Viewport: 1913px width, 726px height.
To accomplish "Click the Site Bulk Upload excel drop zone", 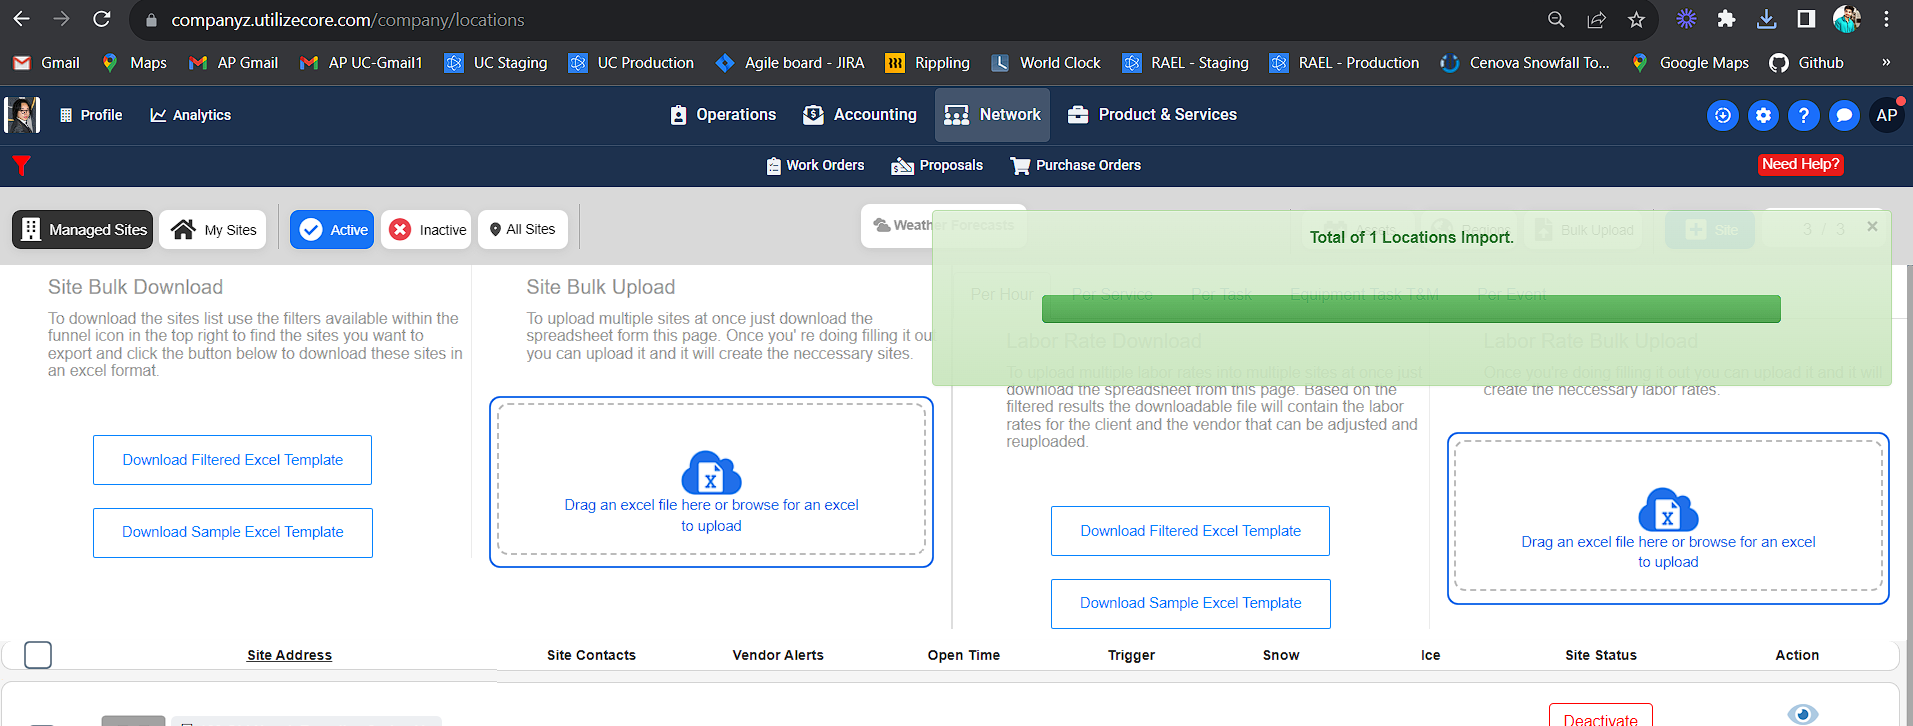I will click(x=711, y=481).
